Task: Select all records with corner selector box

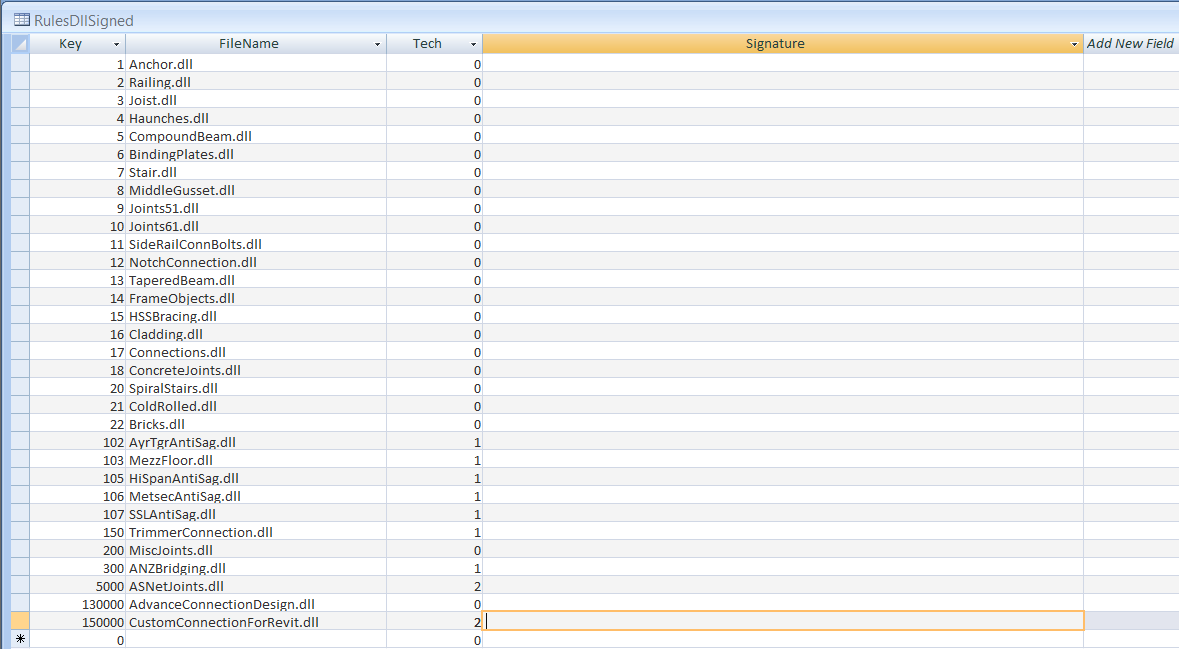Action: coord(20,44)
